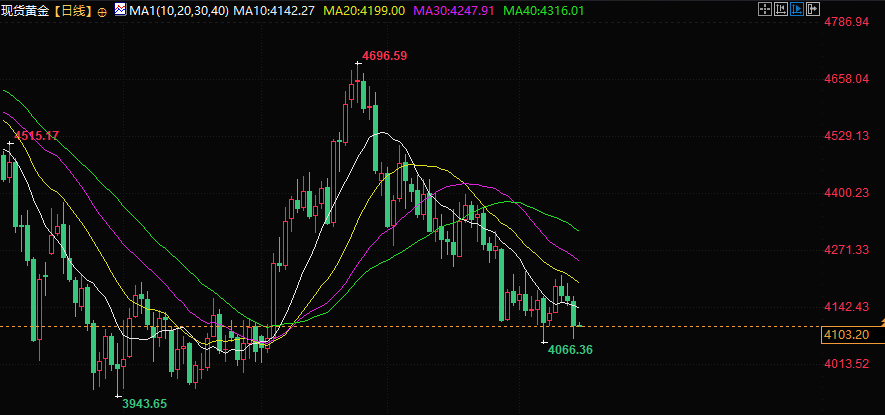Click the MA1(10,20,30,40) indicator label

[179, 11]
